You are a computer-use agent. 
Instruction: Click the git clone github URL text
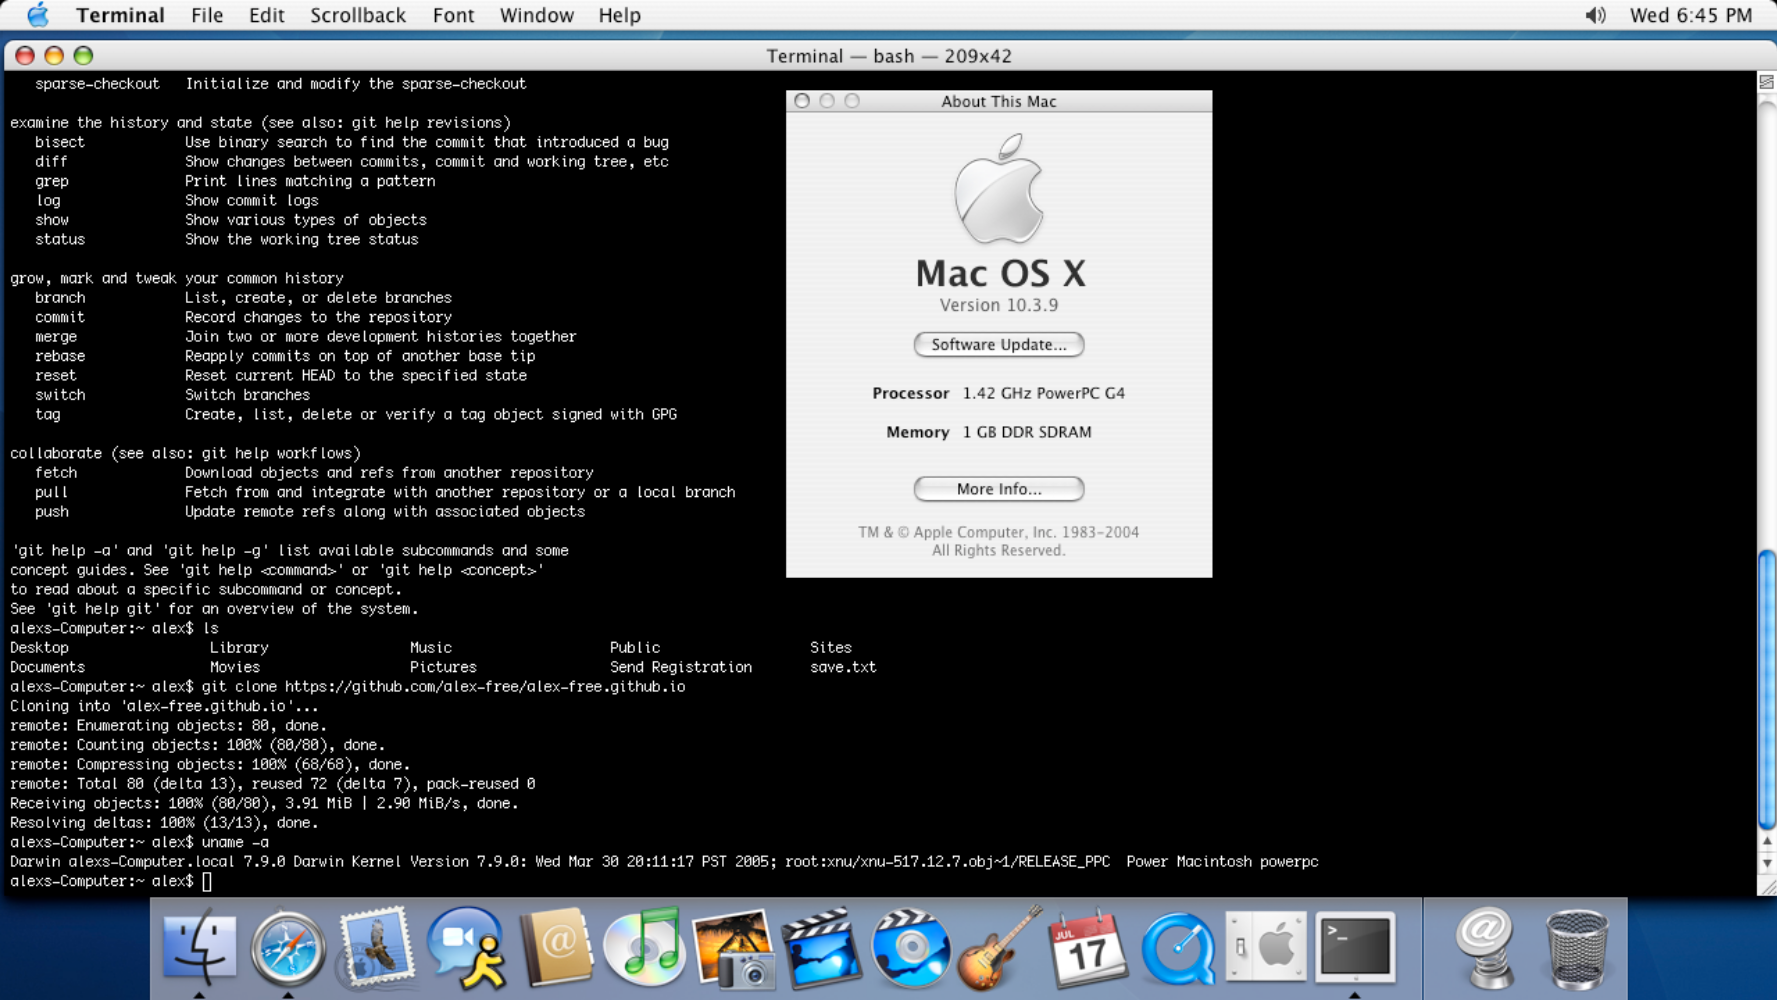(485, 687)
